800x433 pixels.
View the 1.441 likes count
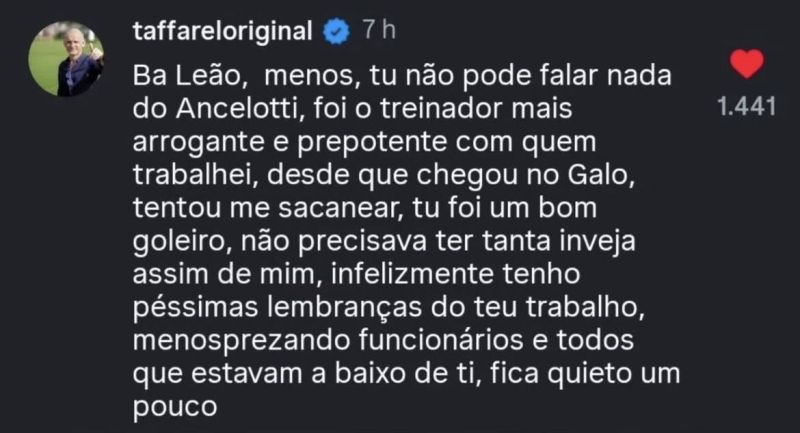pyautogui.click(x=748, y=106)
